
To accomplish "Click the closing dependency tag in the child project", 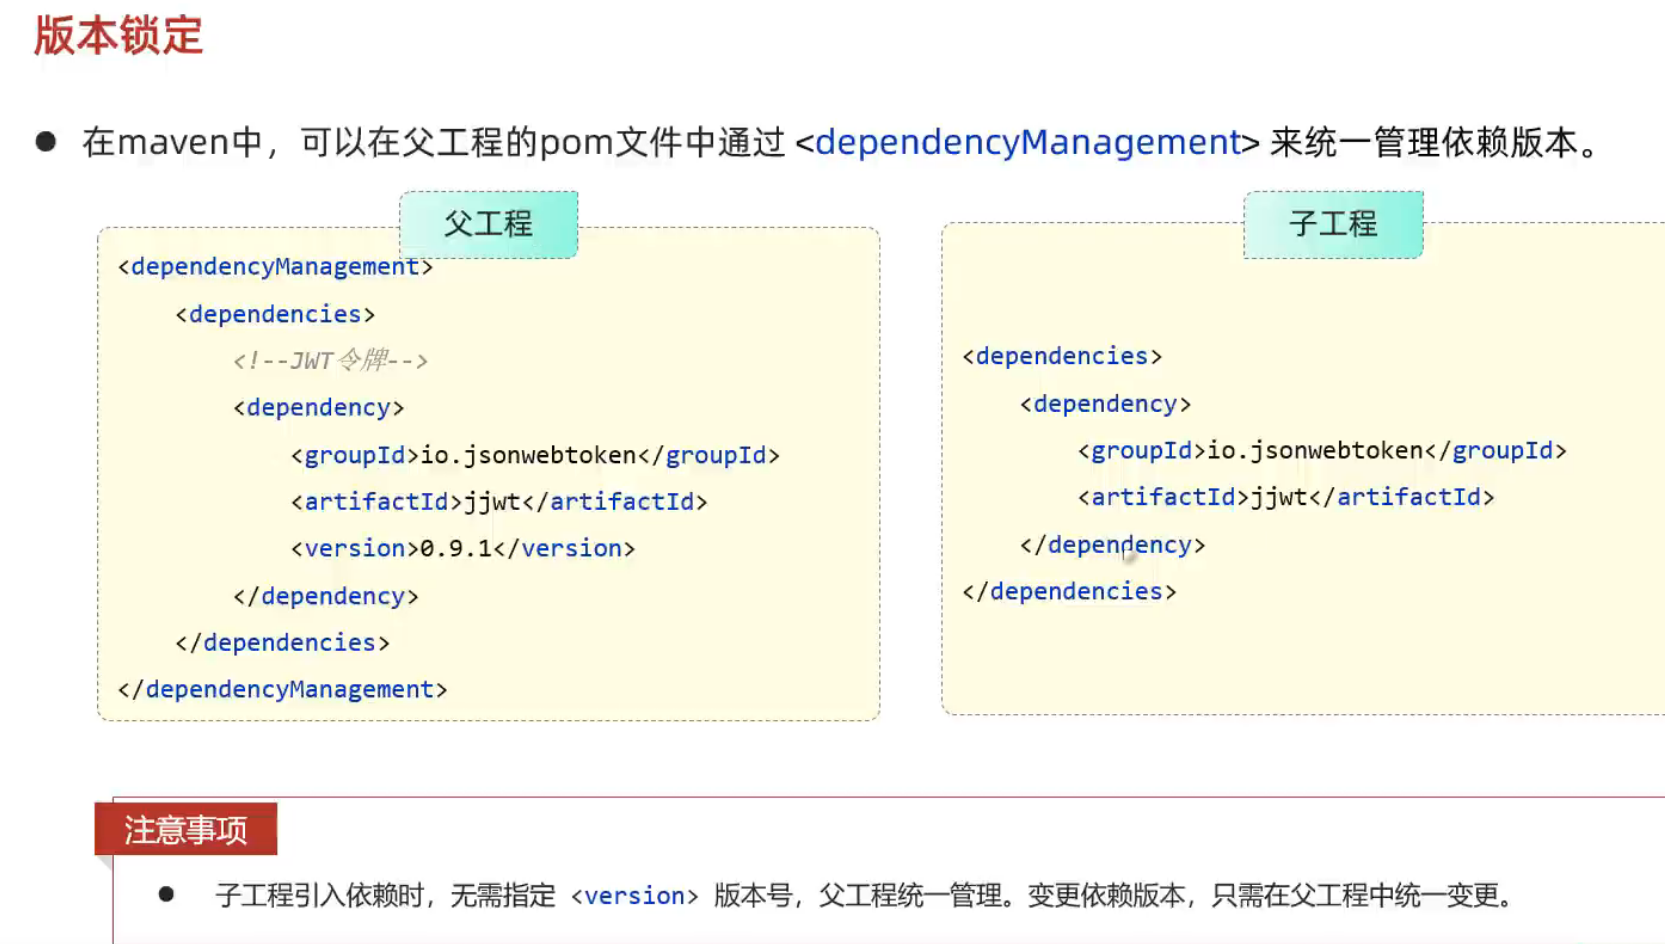I will pos(1112,545).
